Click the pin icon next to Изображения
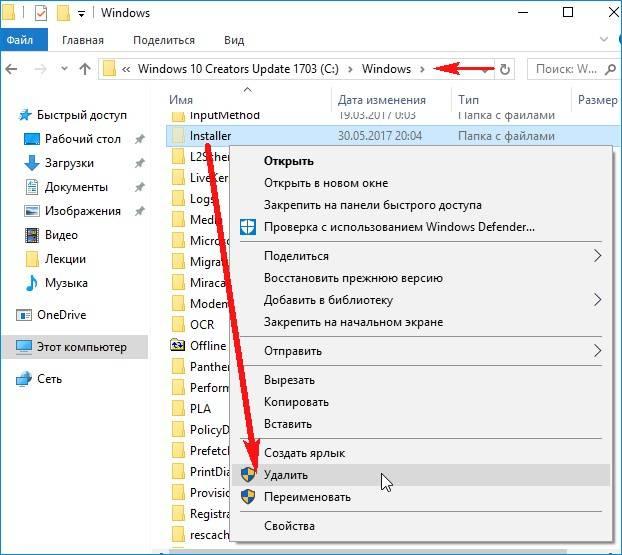622x555 pixels. pos(139,211)
